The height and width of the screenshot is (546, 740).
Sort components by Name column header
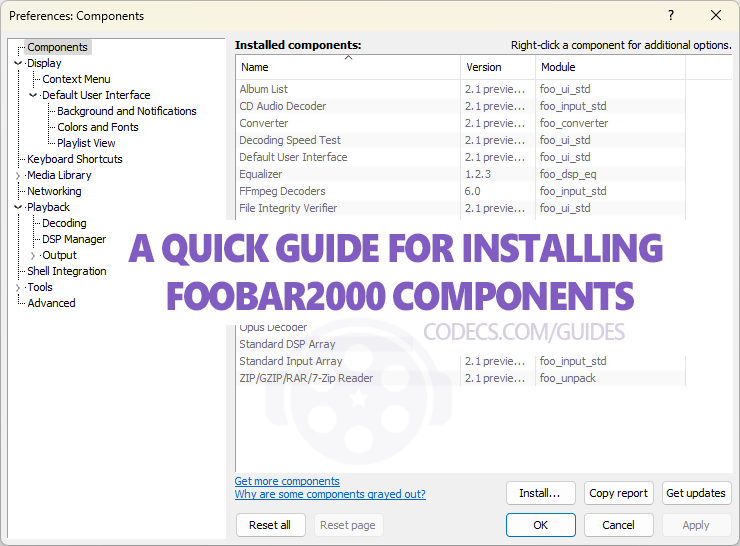[348, 67]
